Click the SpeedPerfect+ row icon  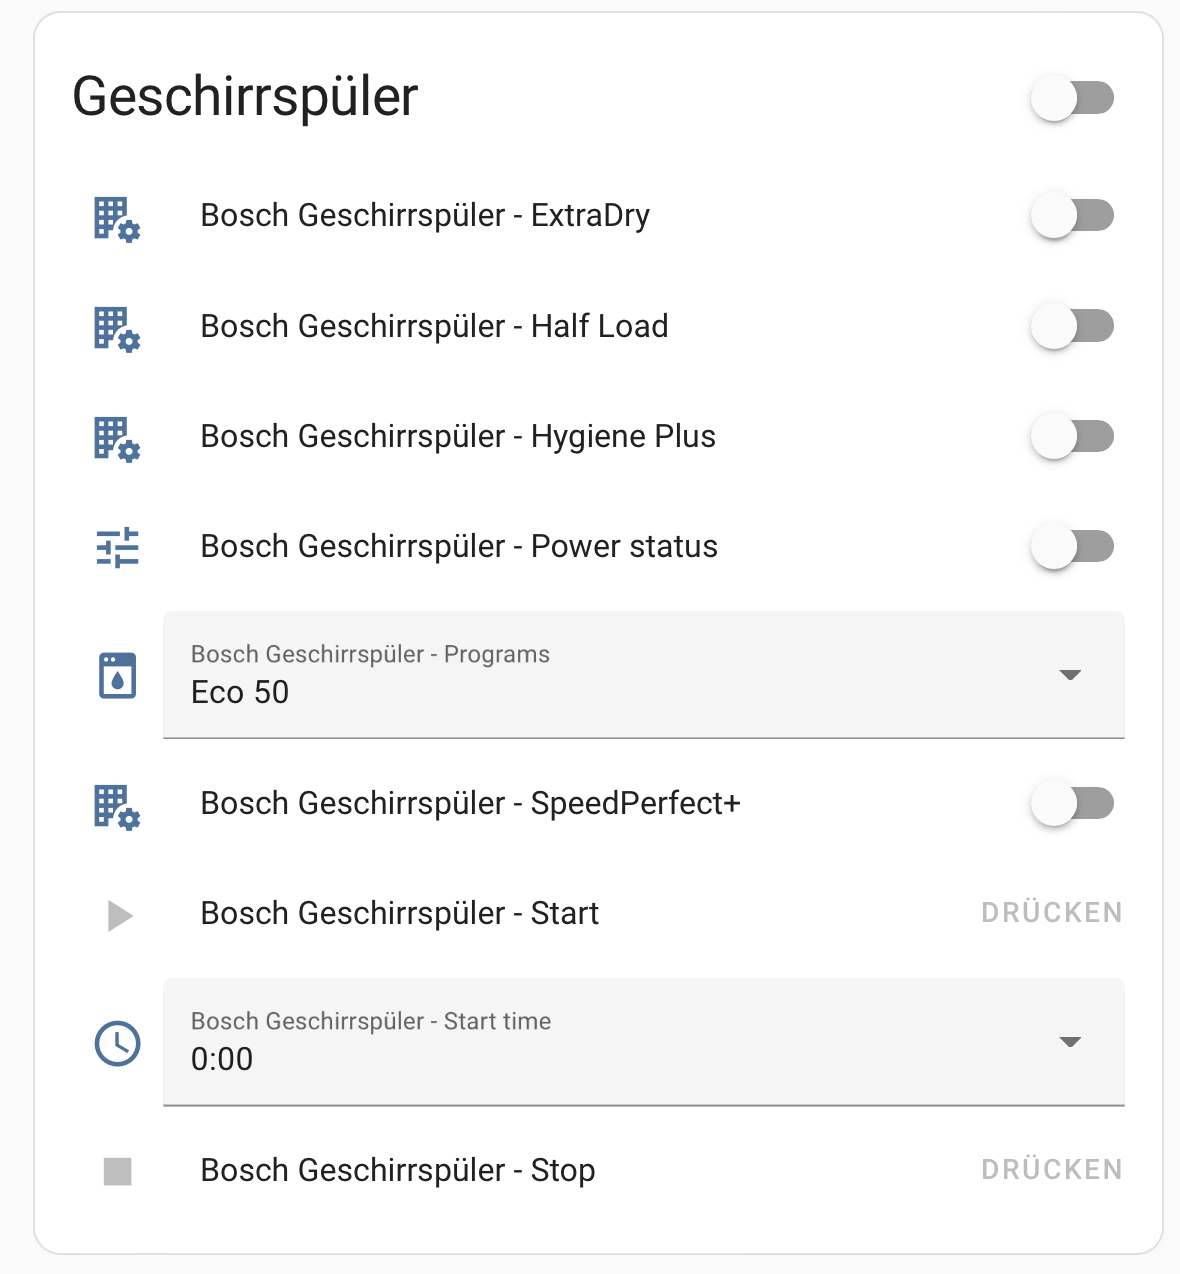pos(117,805)
